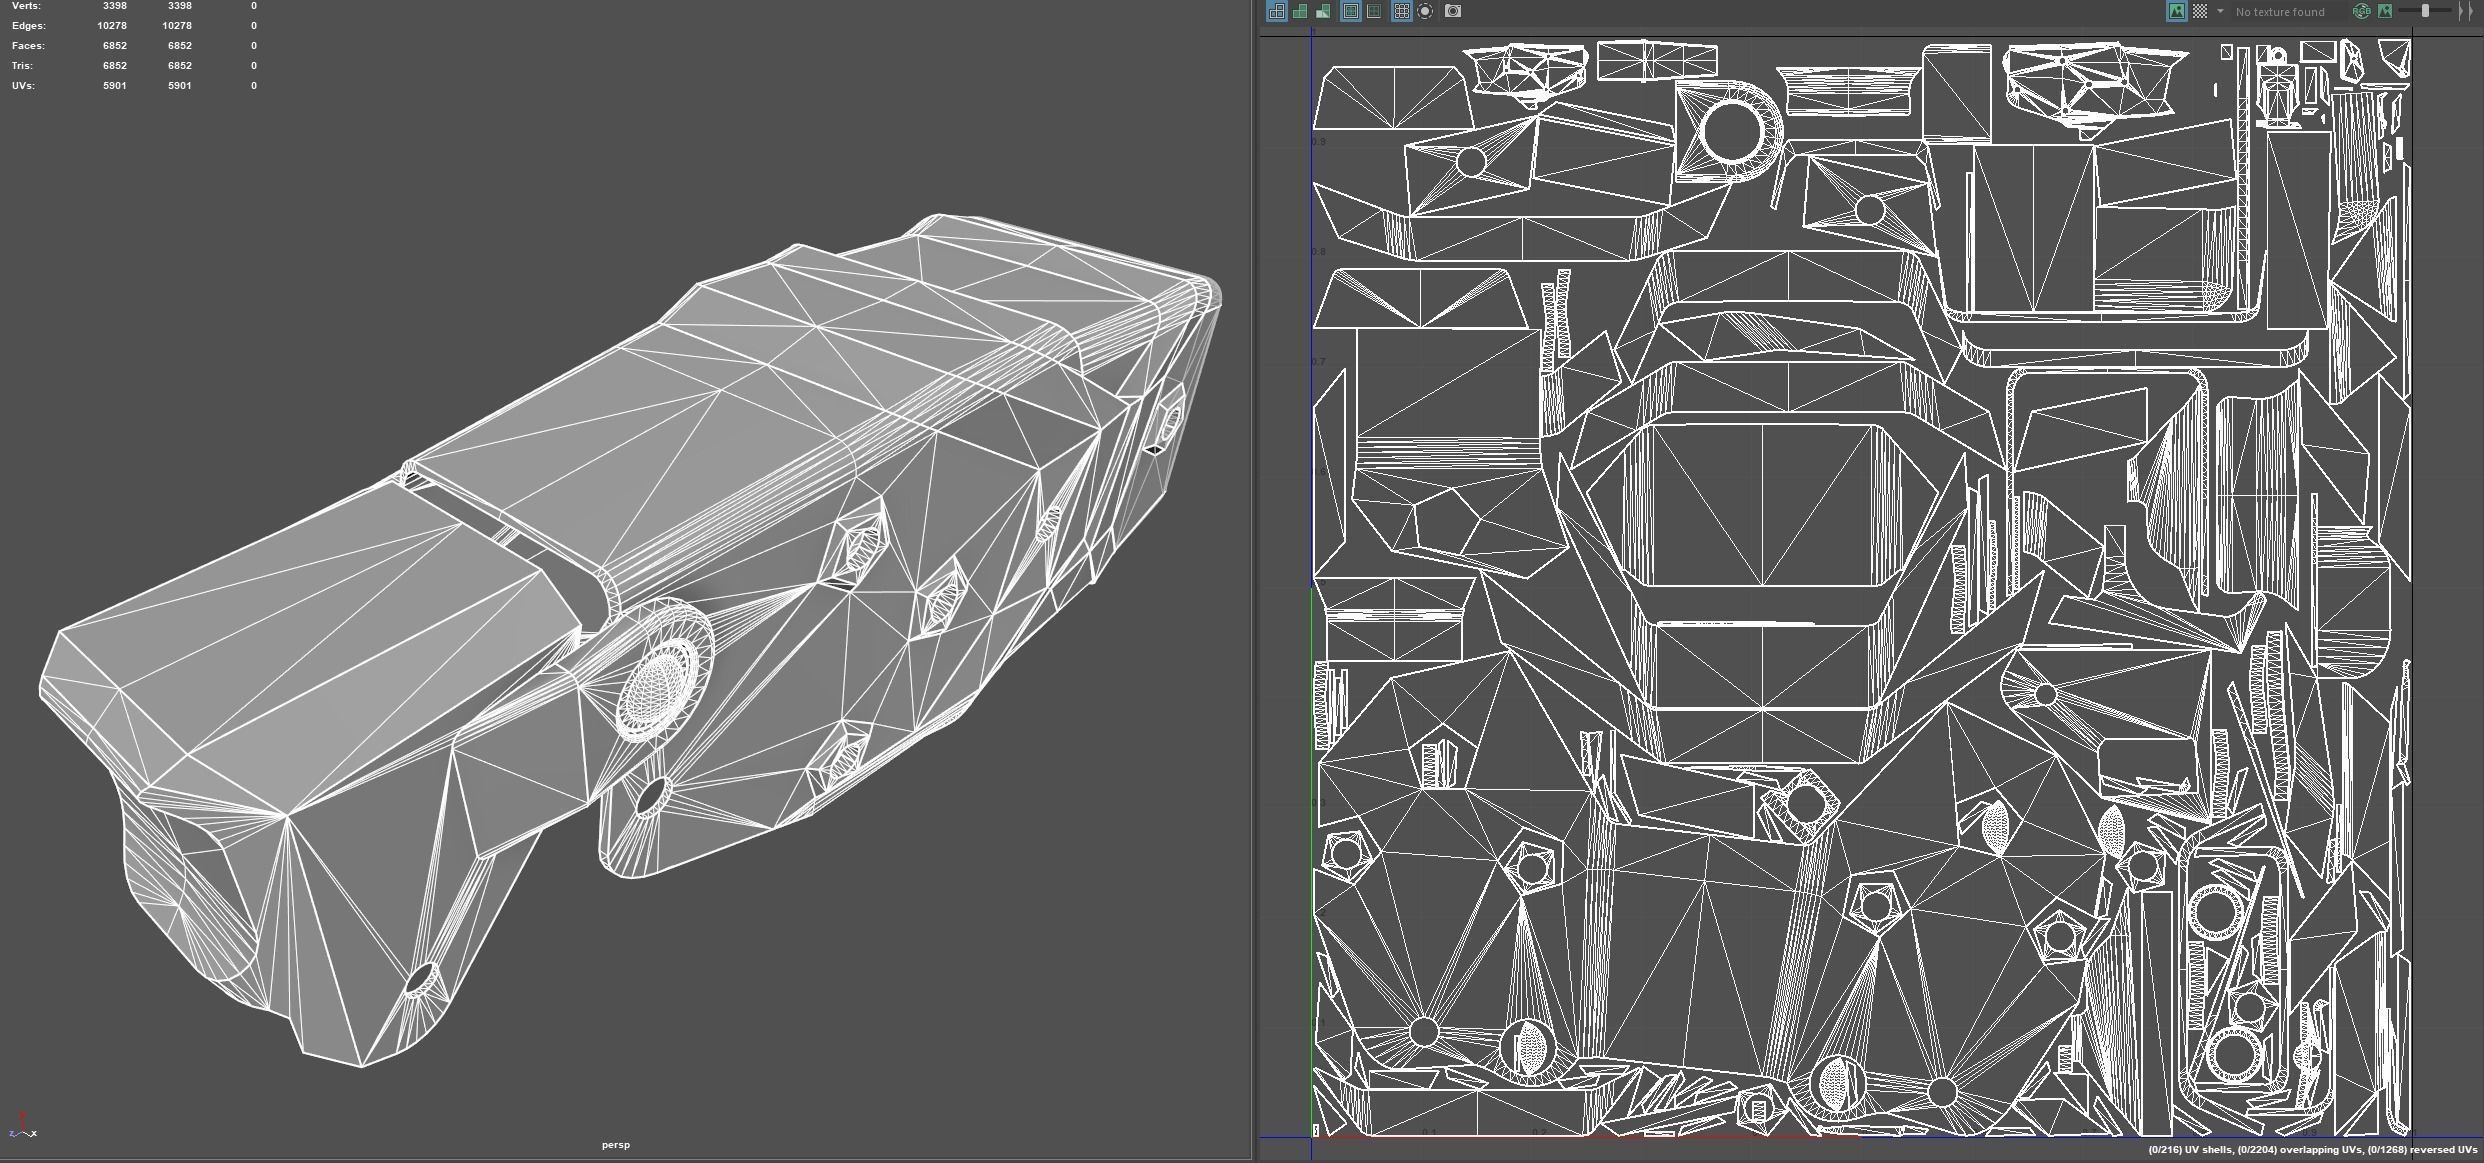Toggle the display image icon
Viewport: 2484px width, 1163px height.
pyautogui.click(x=2177, y=11)
